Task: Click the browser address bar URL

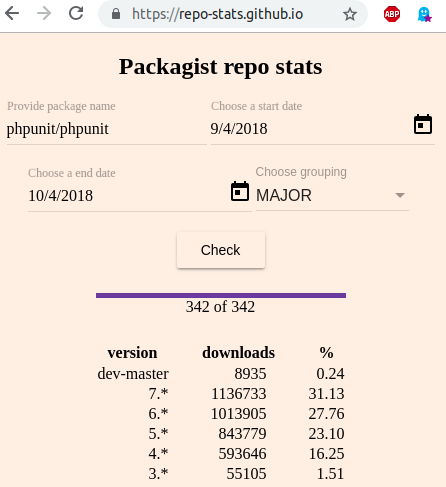Action: 217,14
